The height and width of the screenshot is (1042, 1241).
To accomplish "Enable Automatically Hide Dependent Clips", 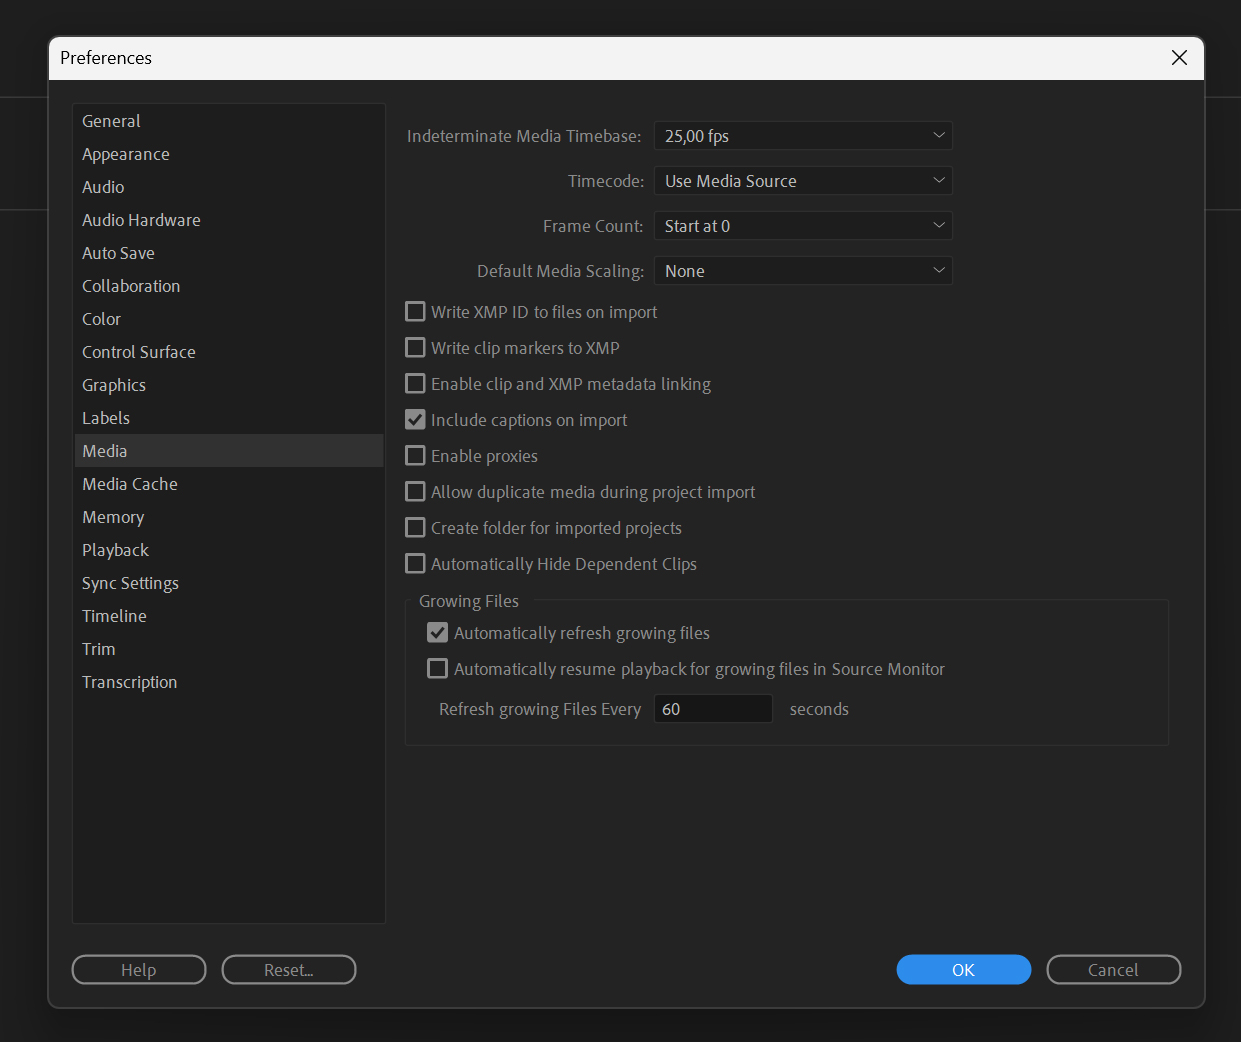I will click(415, 563).
